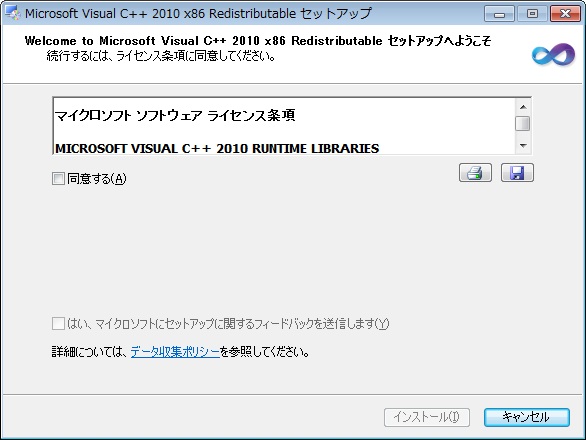
Task: Click the save license terms floppy icon
Action: [517, 173]
